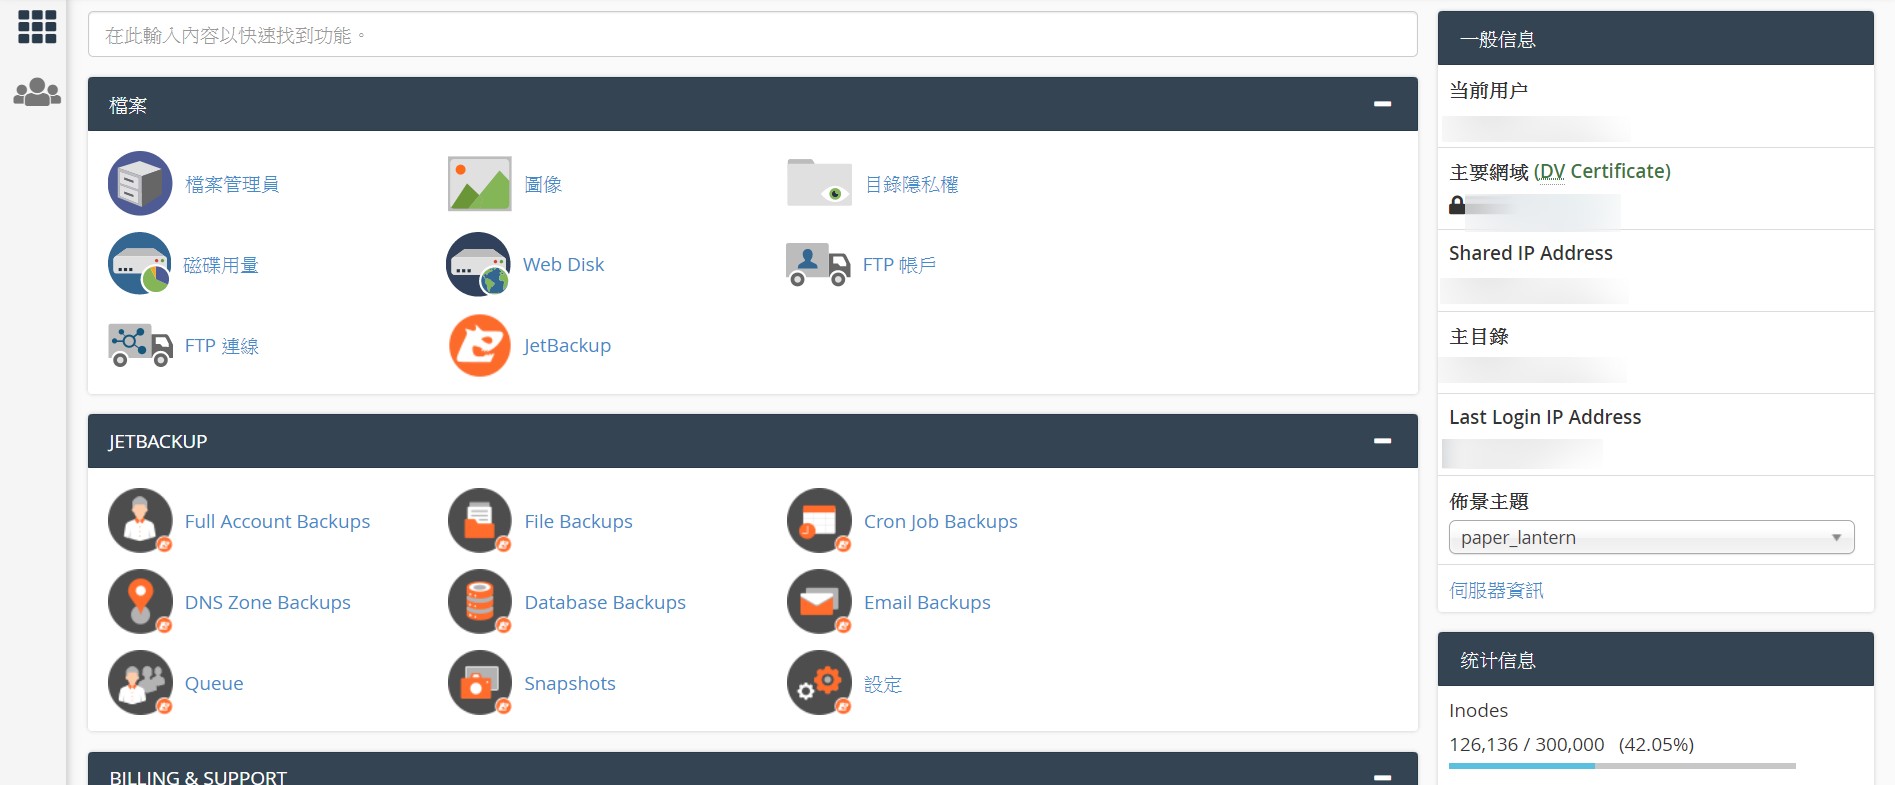Screen dimensions: 1895x785
Task: Open Cron Job Backups link
Action: [x=940, y=521]
